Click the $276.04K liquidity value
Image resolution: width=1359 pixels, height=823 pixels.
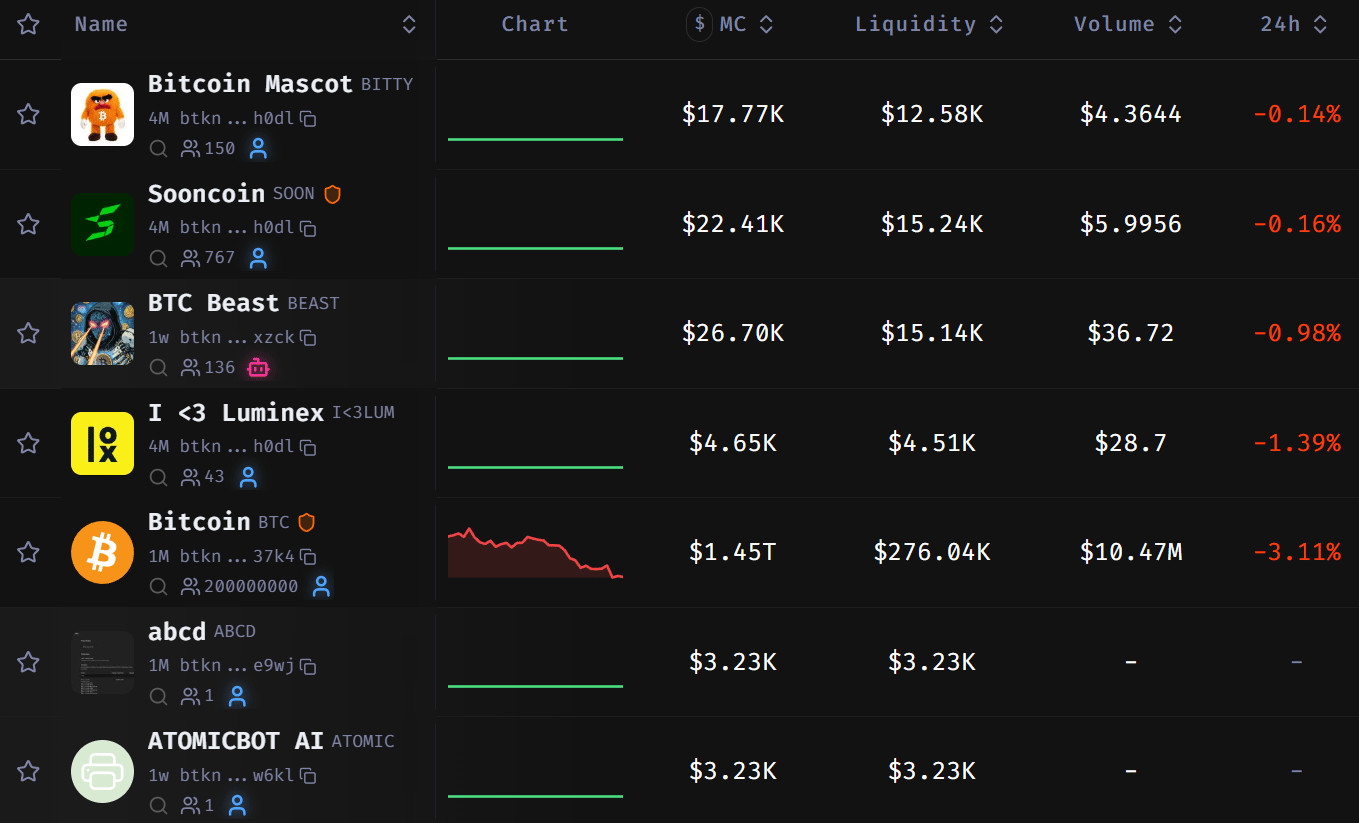[x=932, y=552]
